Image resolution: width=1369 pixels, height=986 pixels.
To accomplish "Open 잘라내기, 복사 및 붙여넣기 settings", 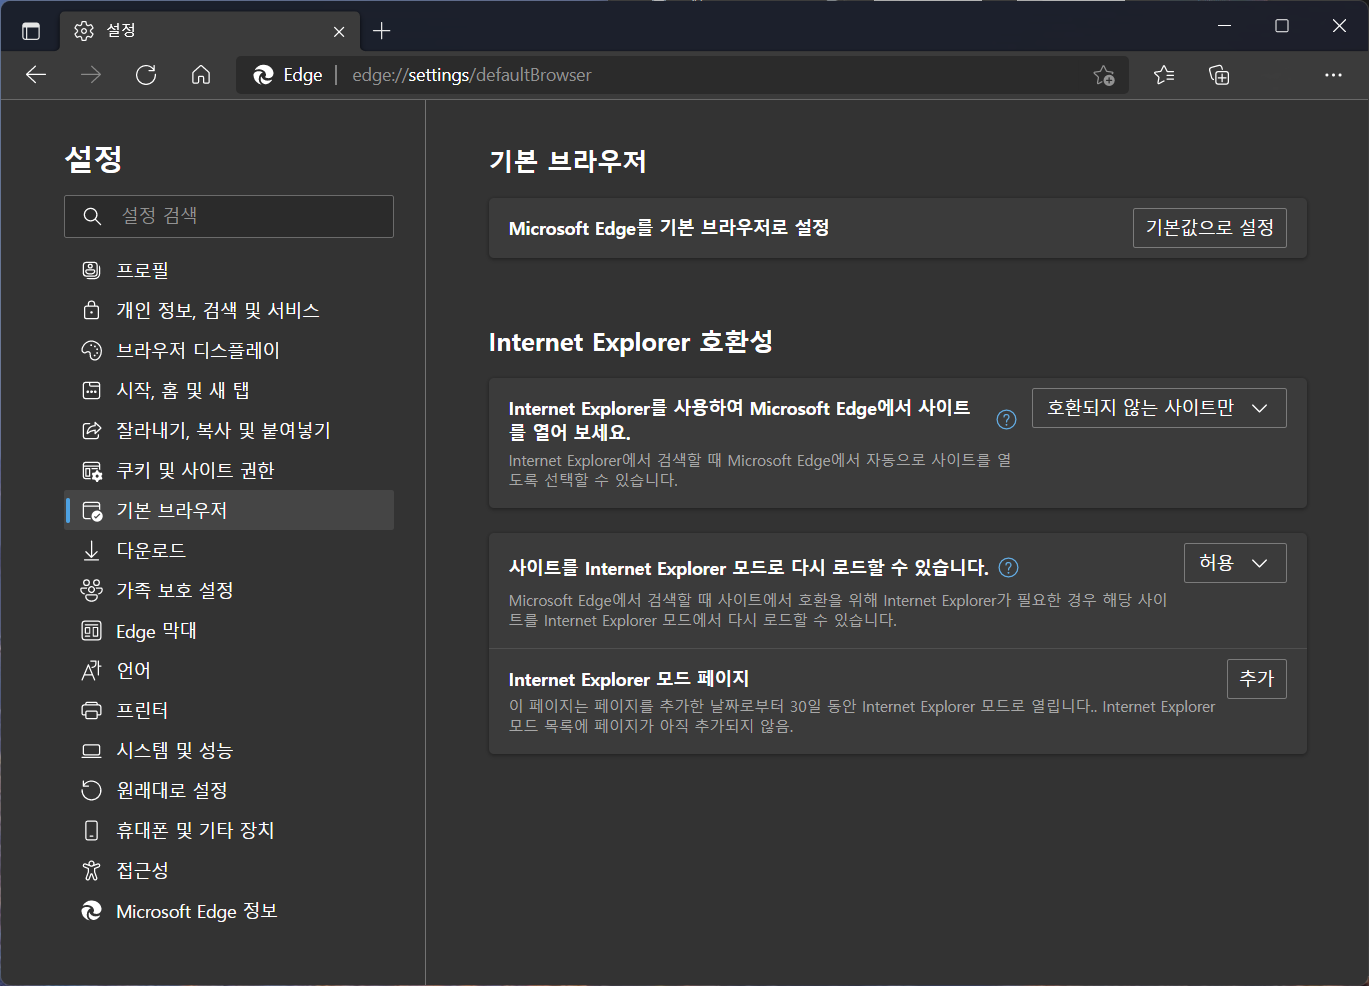I will [229, 430].
